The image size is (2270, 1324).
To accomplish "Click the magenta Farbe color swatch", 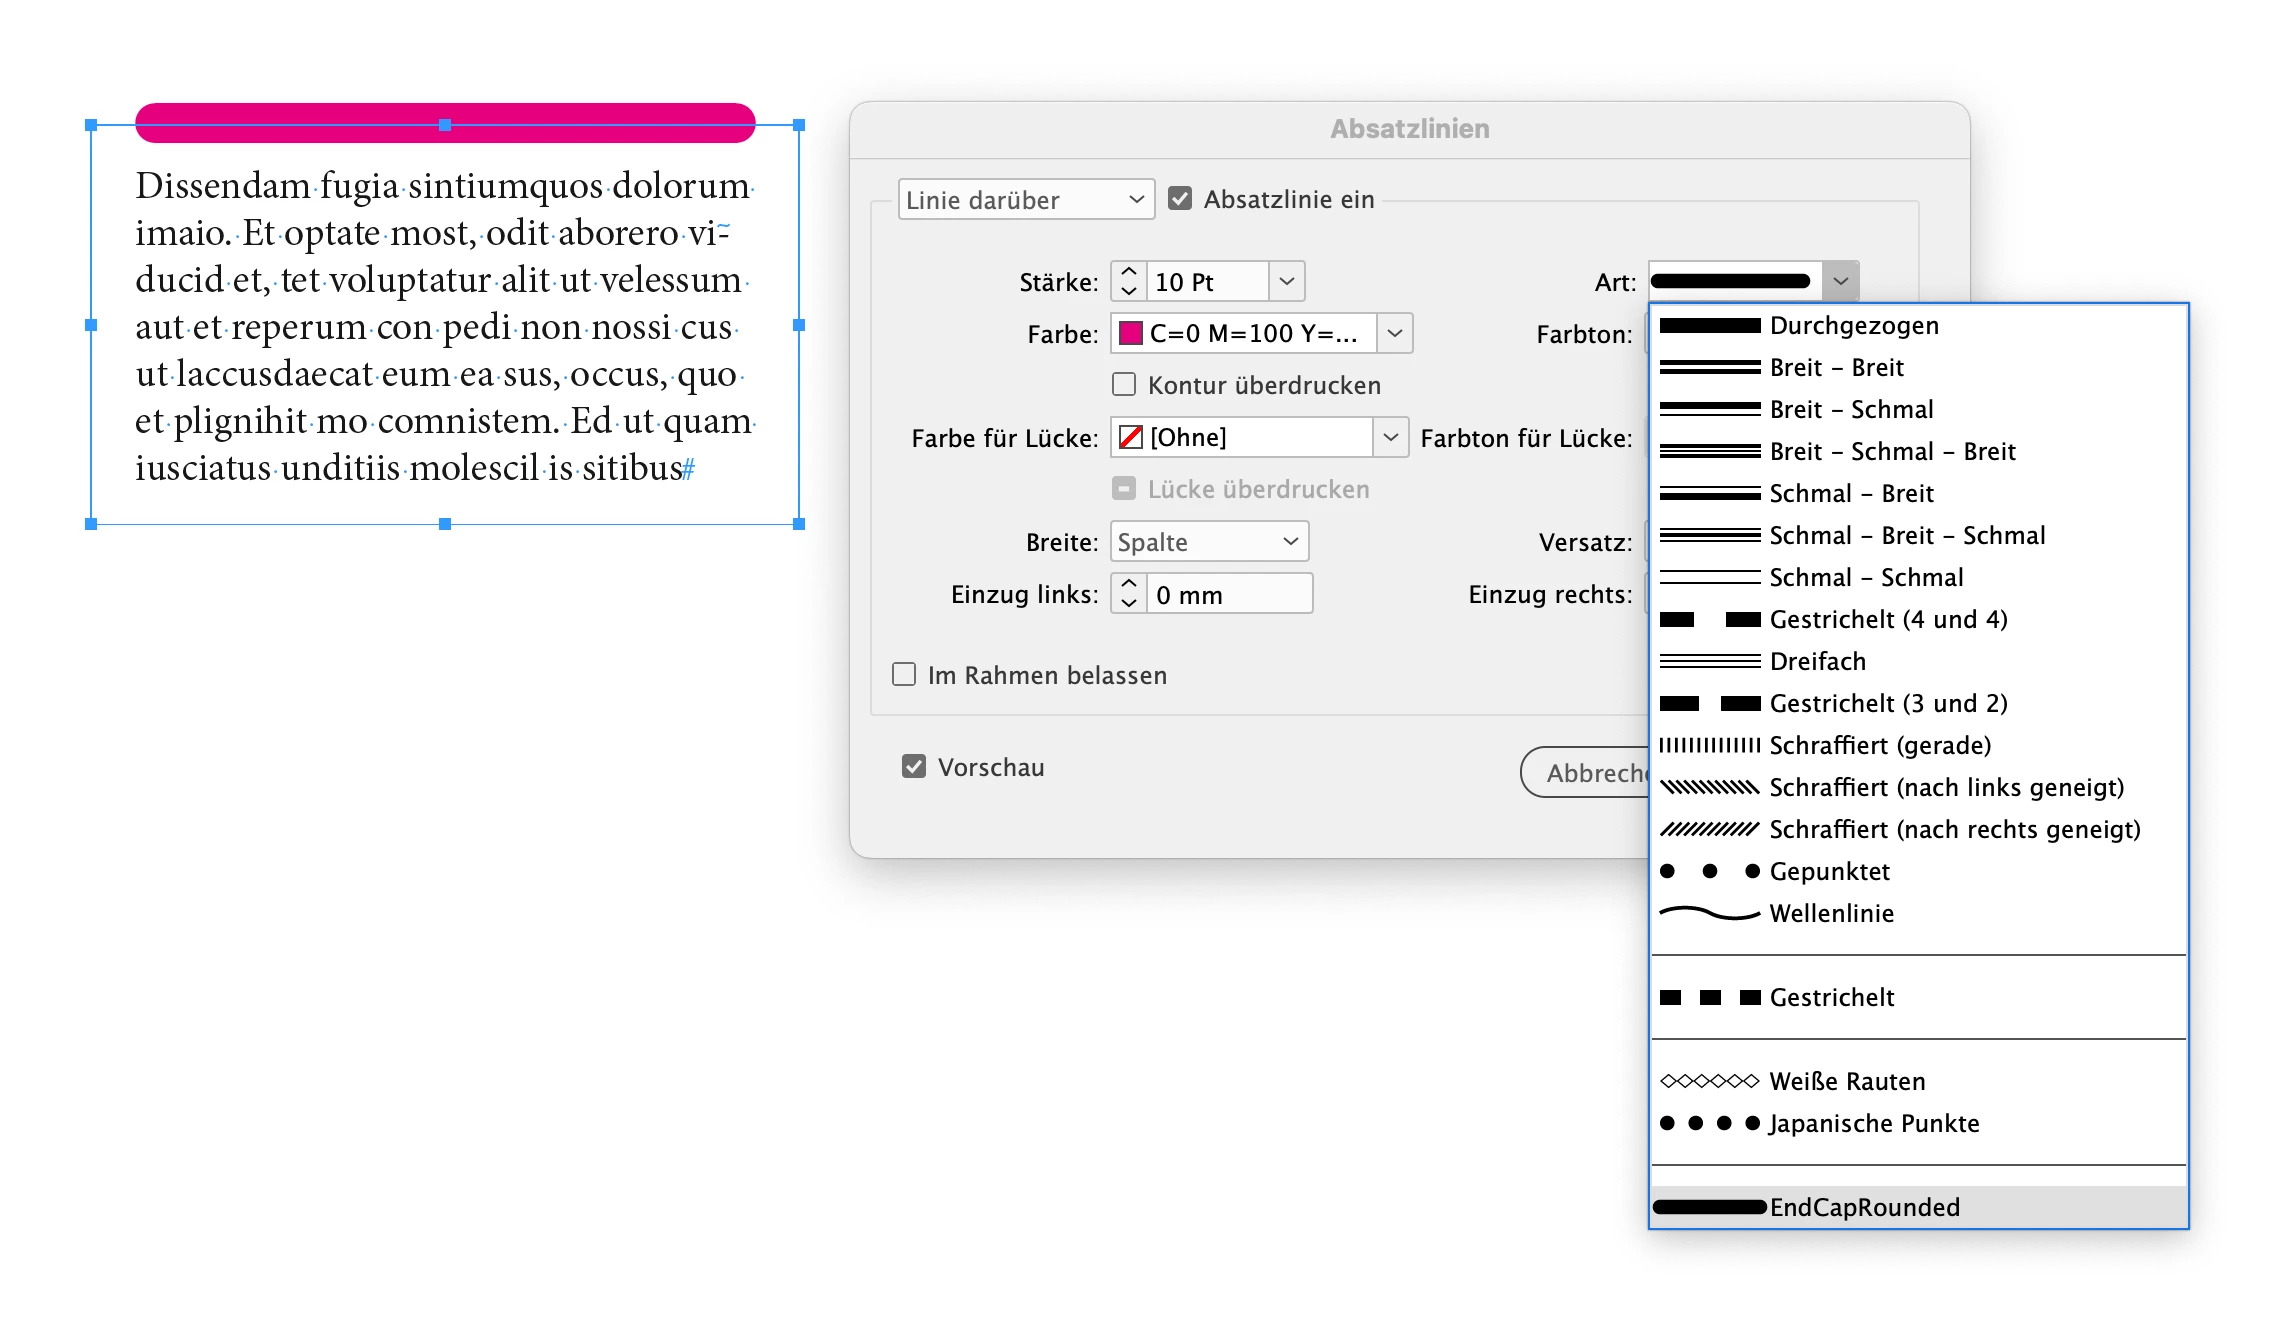I will 1131,333.
